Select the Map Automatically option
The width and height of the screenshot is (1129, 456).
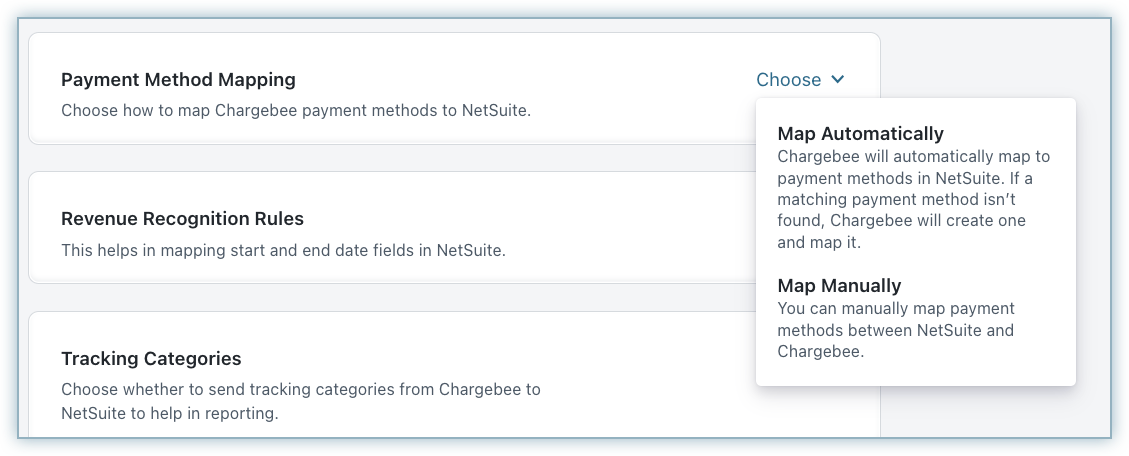[860, 134]
